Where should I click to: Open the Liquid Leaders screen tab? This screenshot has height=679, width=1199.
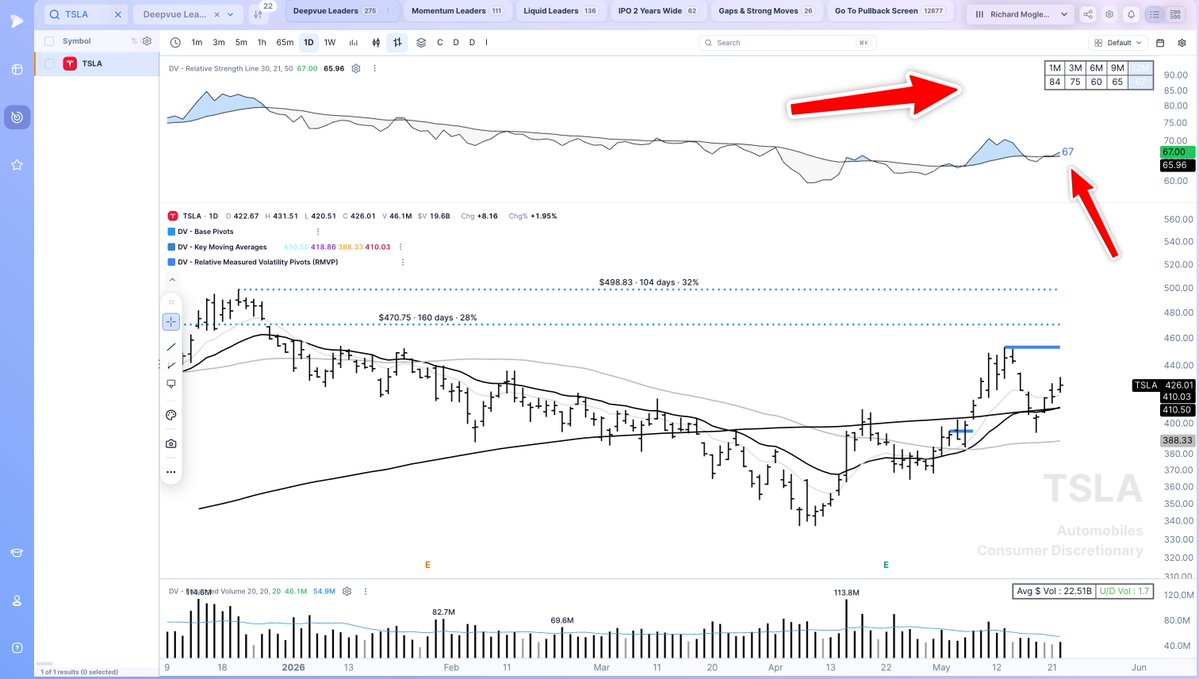560,11
